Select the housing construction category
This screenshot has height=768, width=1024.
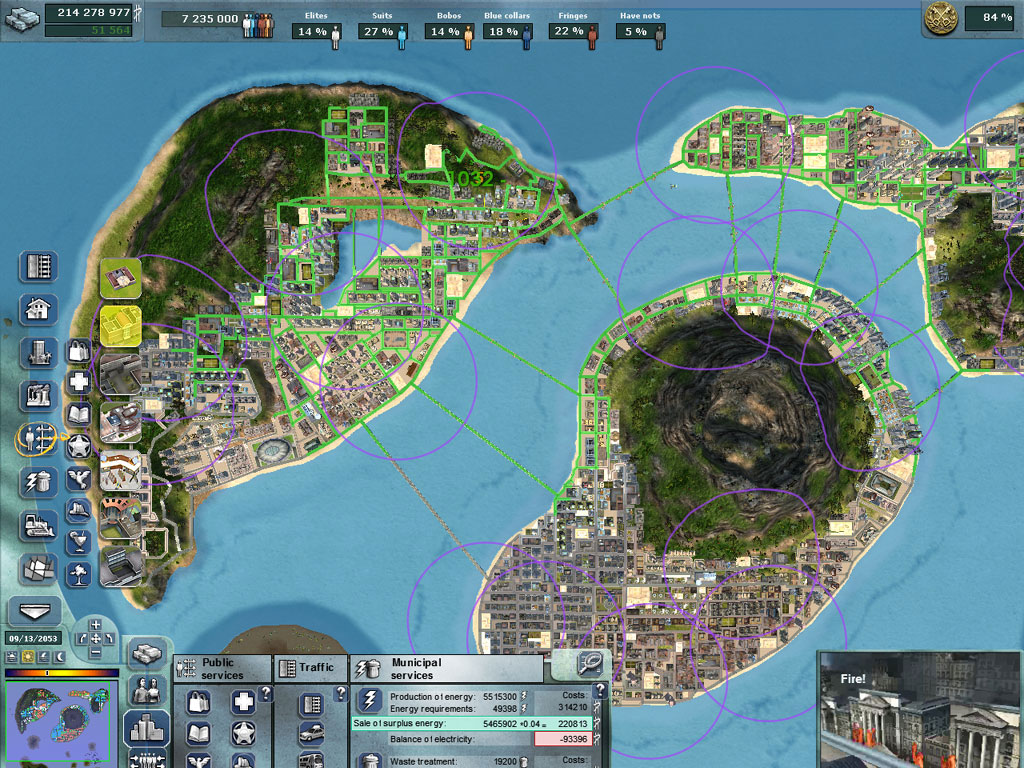pos(39,310)
